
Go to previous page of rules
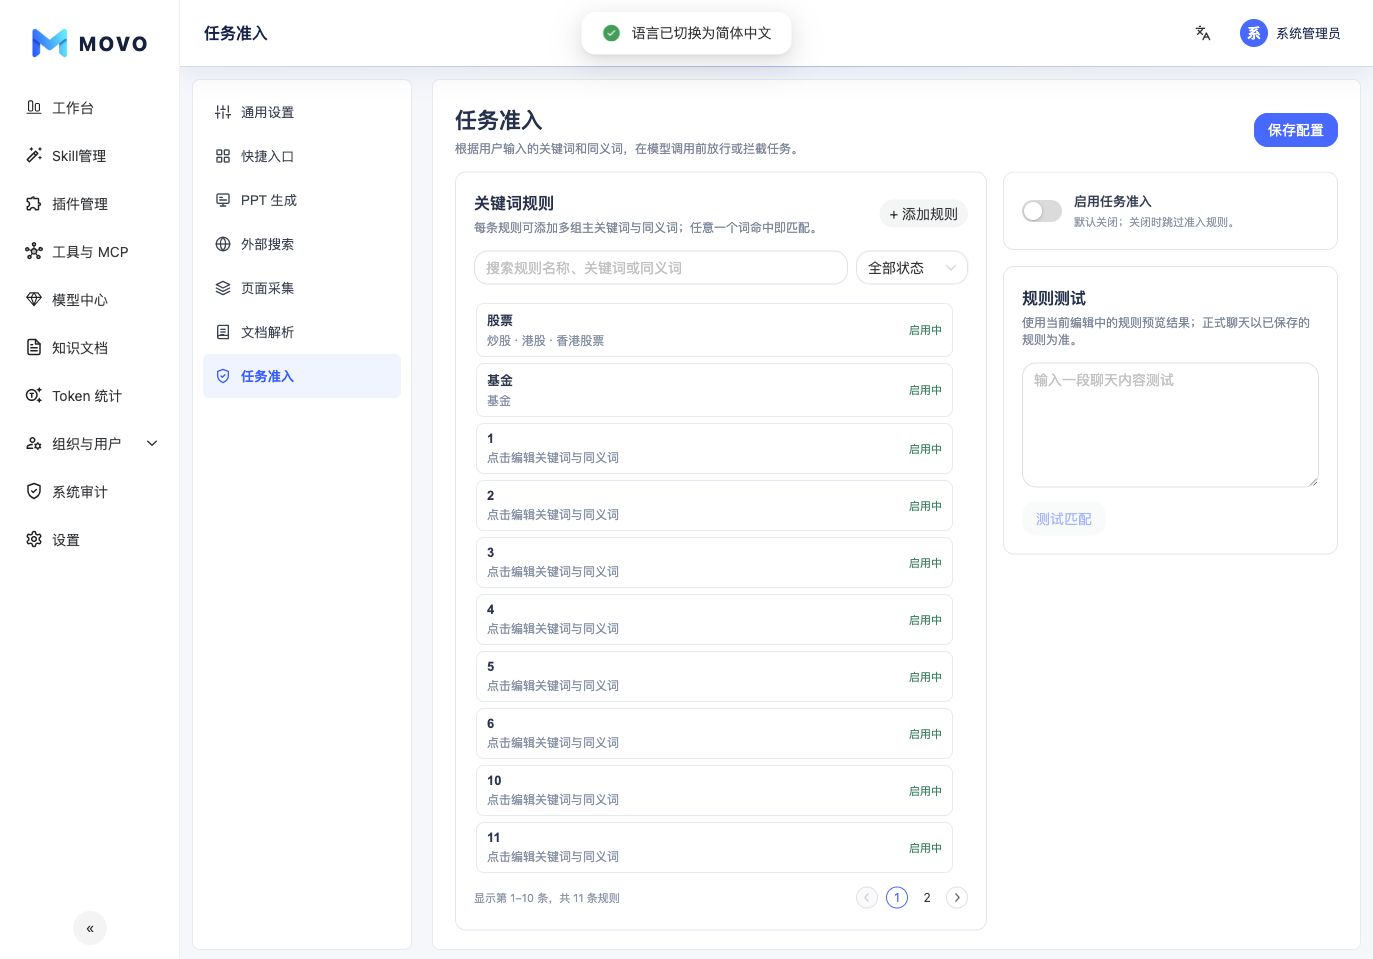coord(867,897)
